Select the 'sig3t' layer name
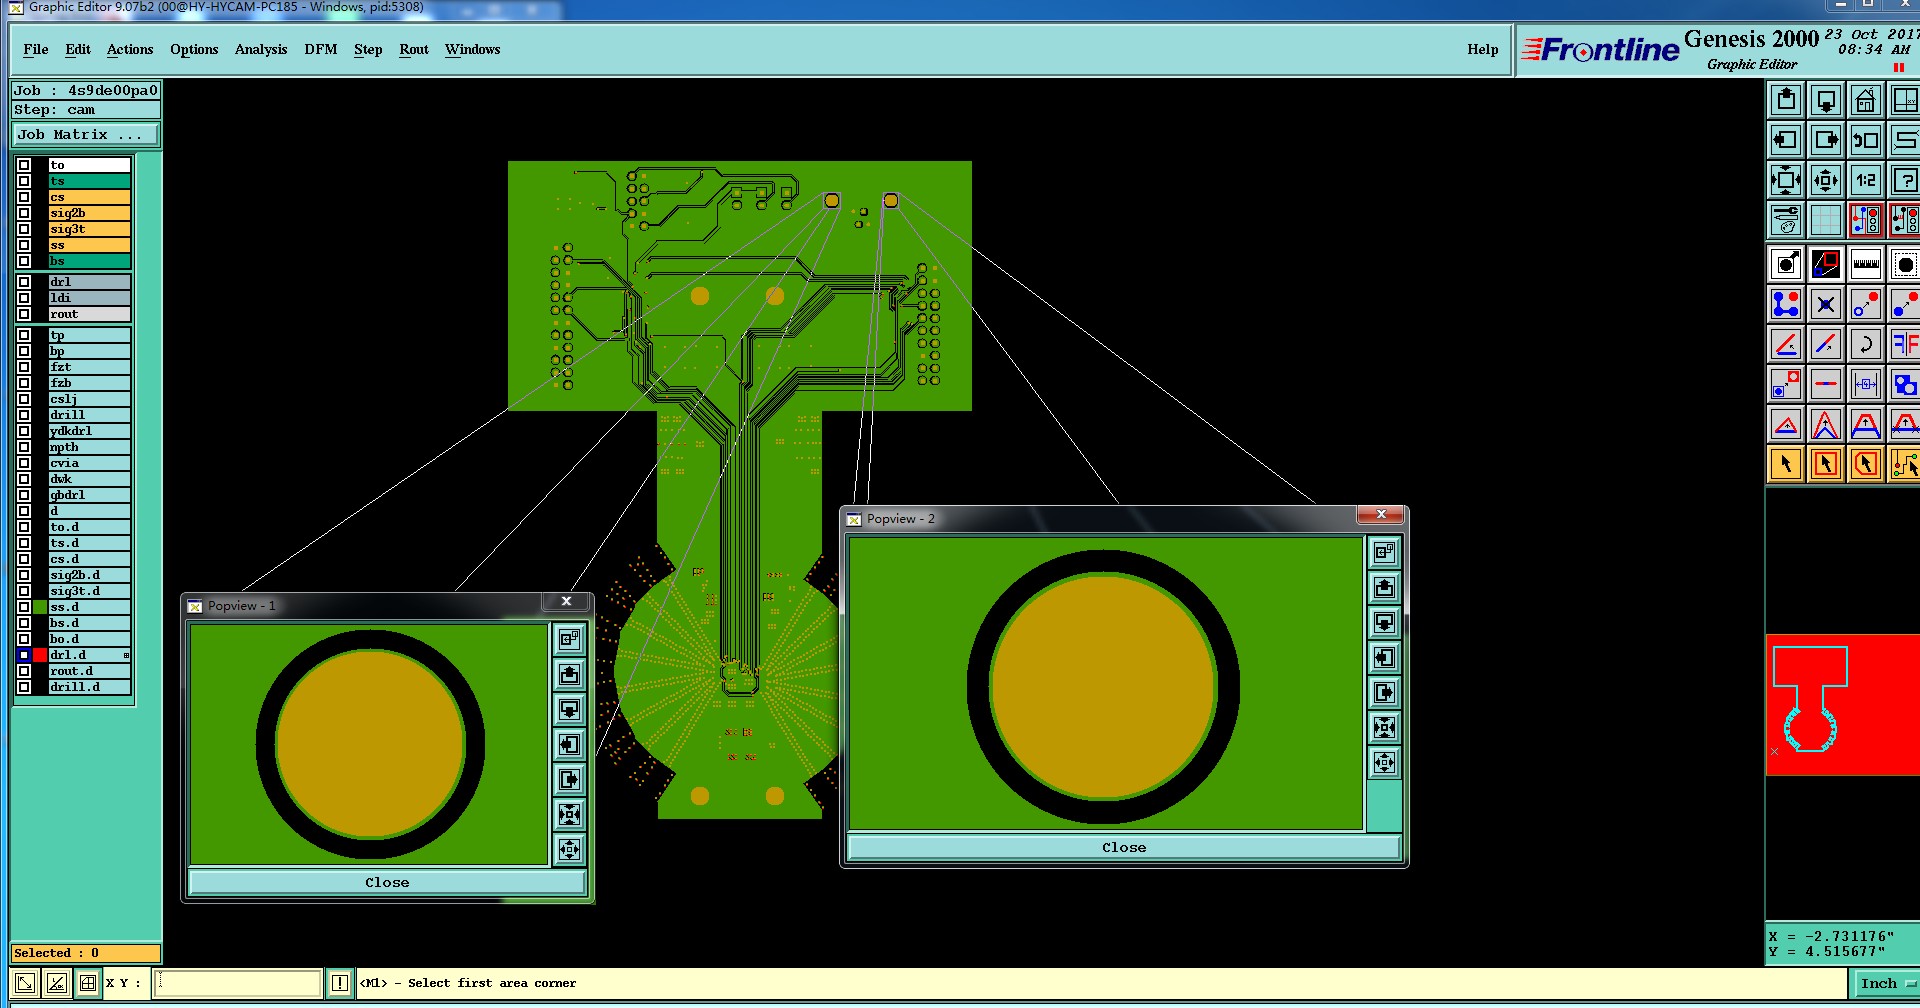Screen dimensions: 1920x1008 [89, 229]
